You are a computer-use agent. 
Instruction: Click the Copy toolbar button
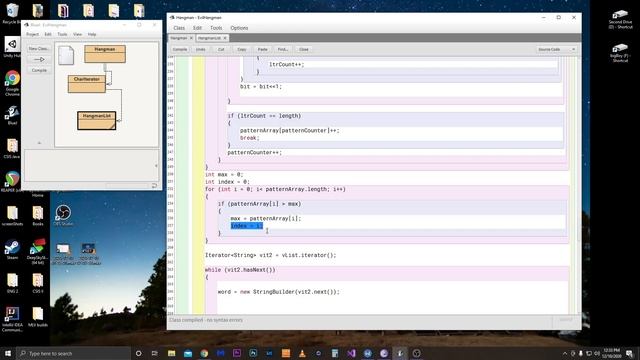click(x=242, y=49)
